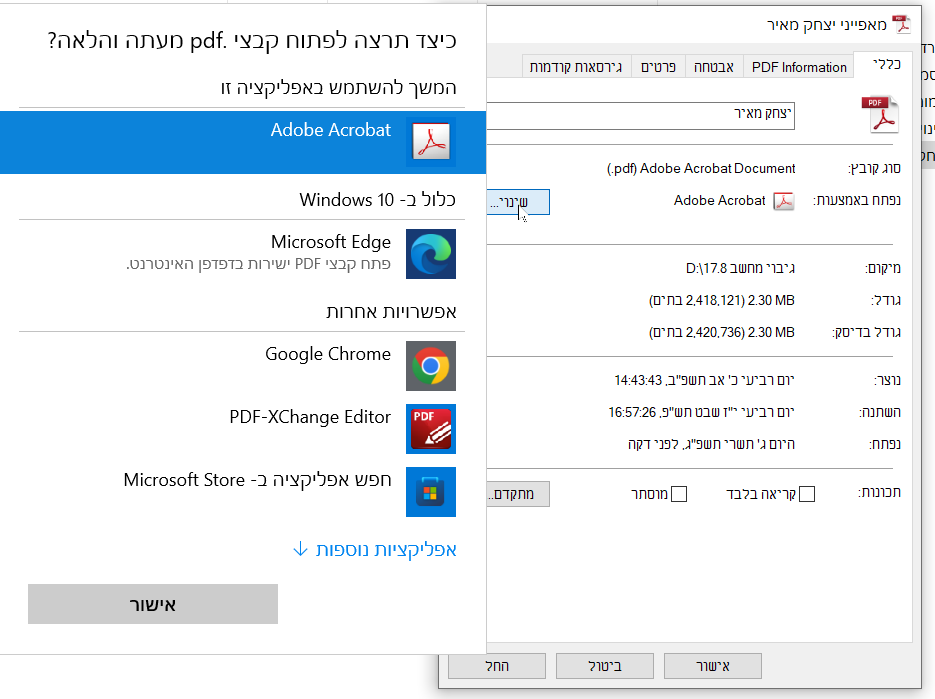This screenshot has height=699, width=935.
Task: Click the small Adobe Acrobat icon beside 'נפתח באמצעות'
Action: (x=784, y=201)
